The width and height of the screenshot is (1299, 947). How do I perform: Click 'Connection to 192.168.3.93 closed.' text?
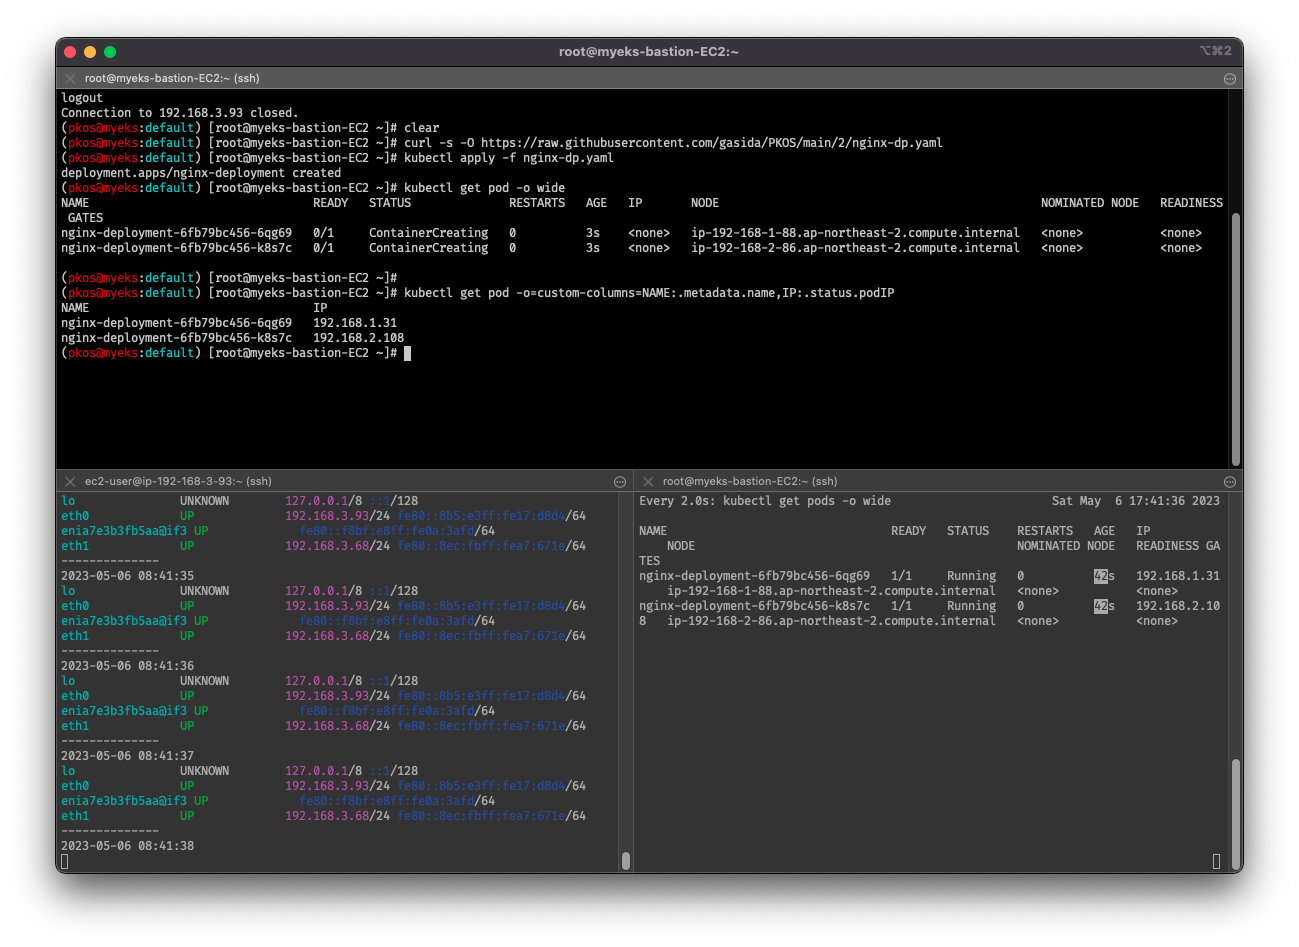click(x=180, y=113)
